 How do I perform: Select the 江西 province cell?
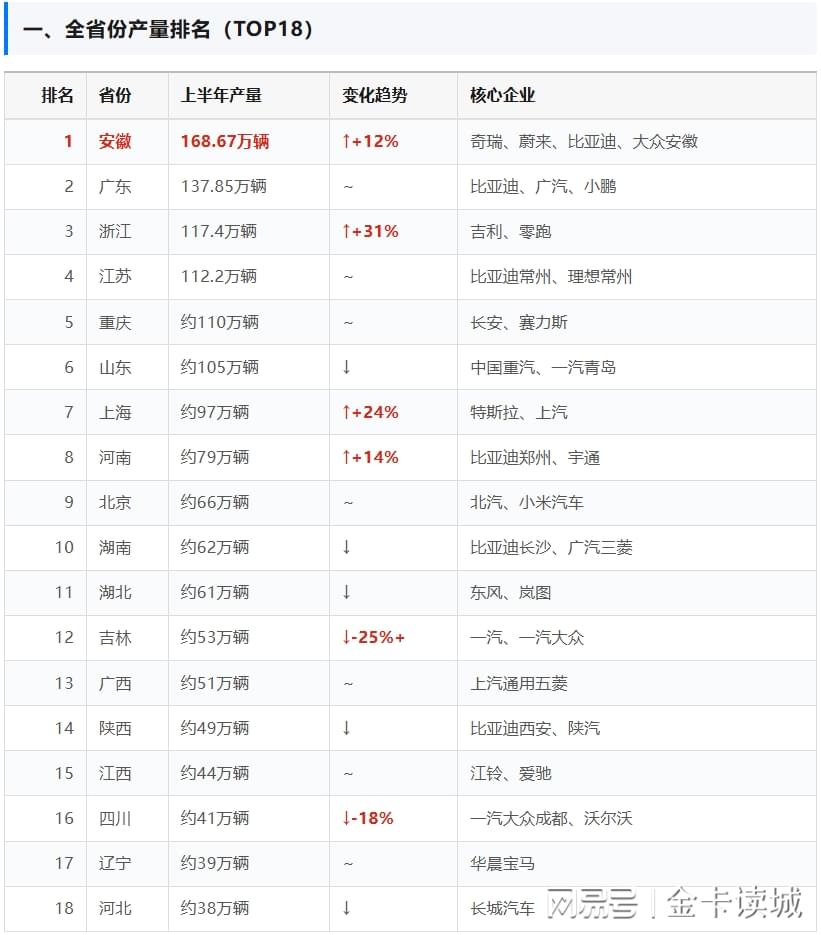pos(115,773)
